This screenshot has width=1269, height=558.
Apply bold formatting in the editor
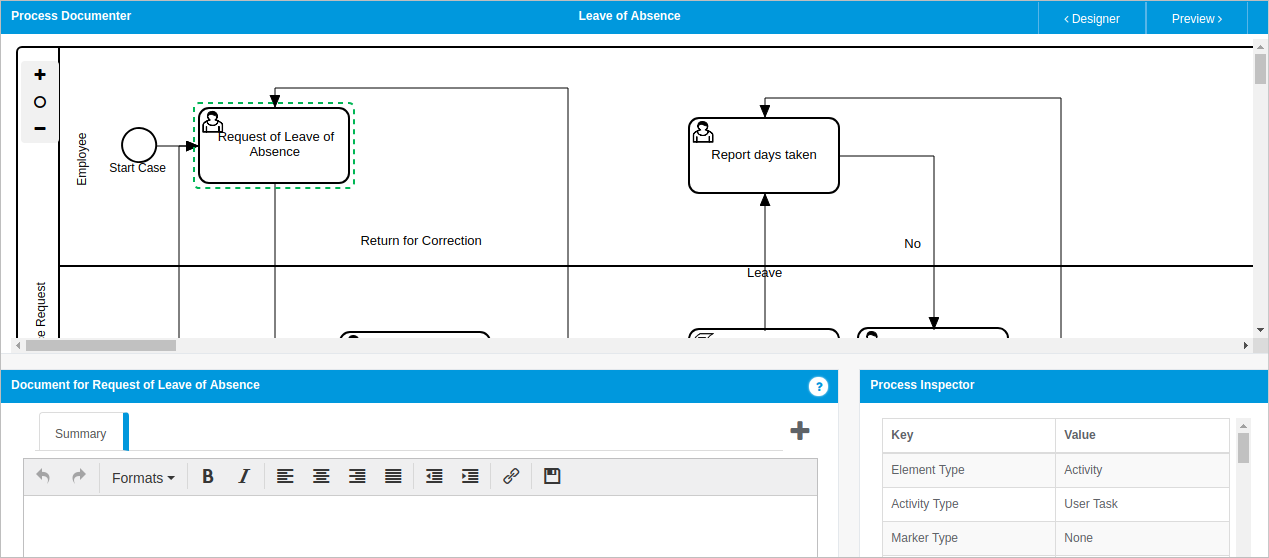[208, 477]
